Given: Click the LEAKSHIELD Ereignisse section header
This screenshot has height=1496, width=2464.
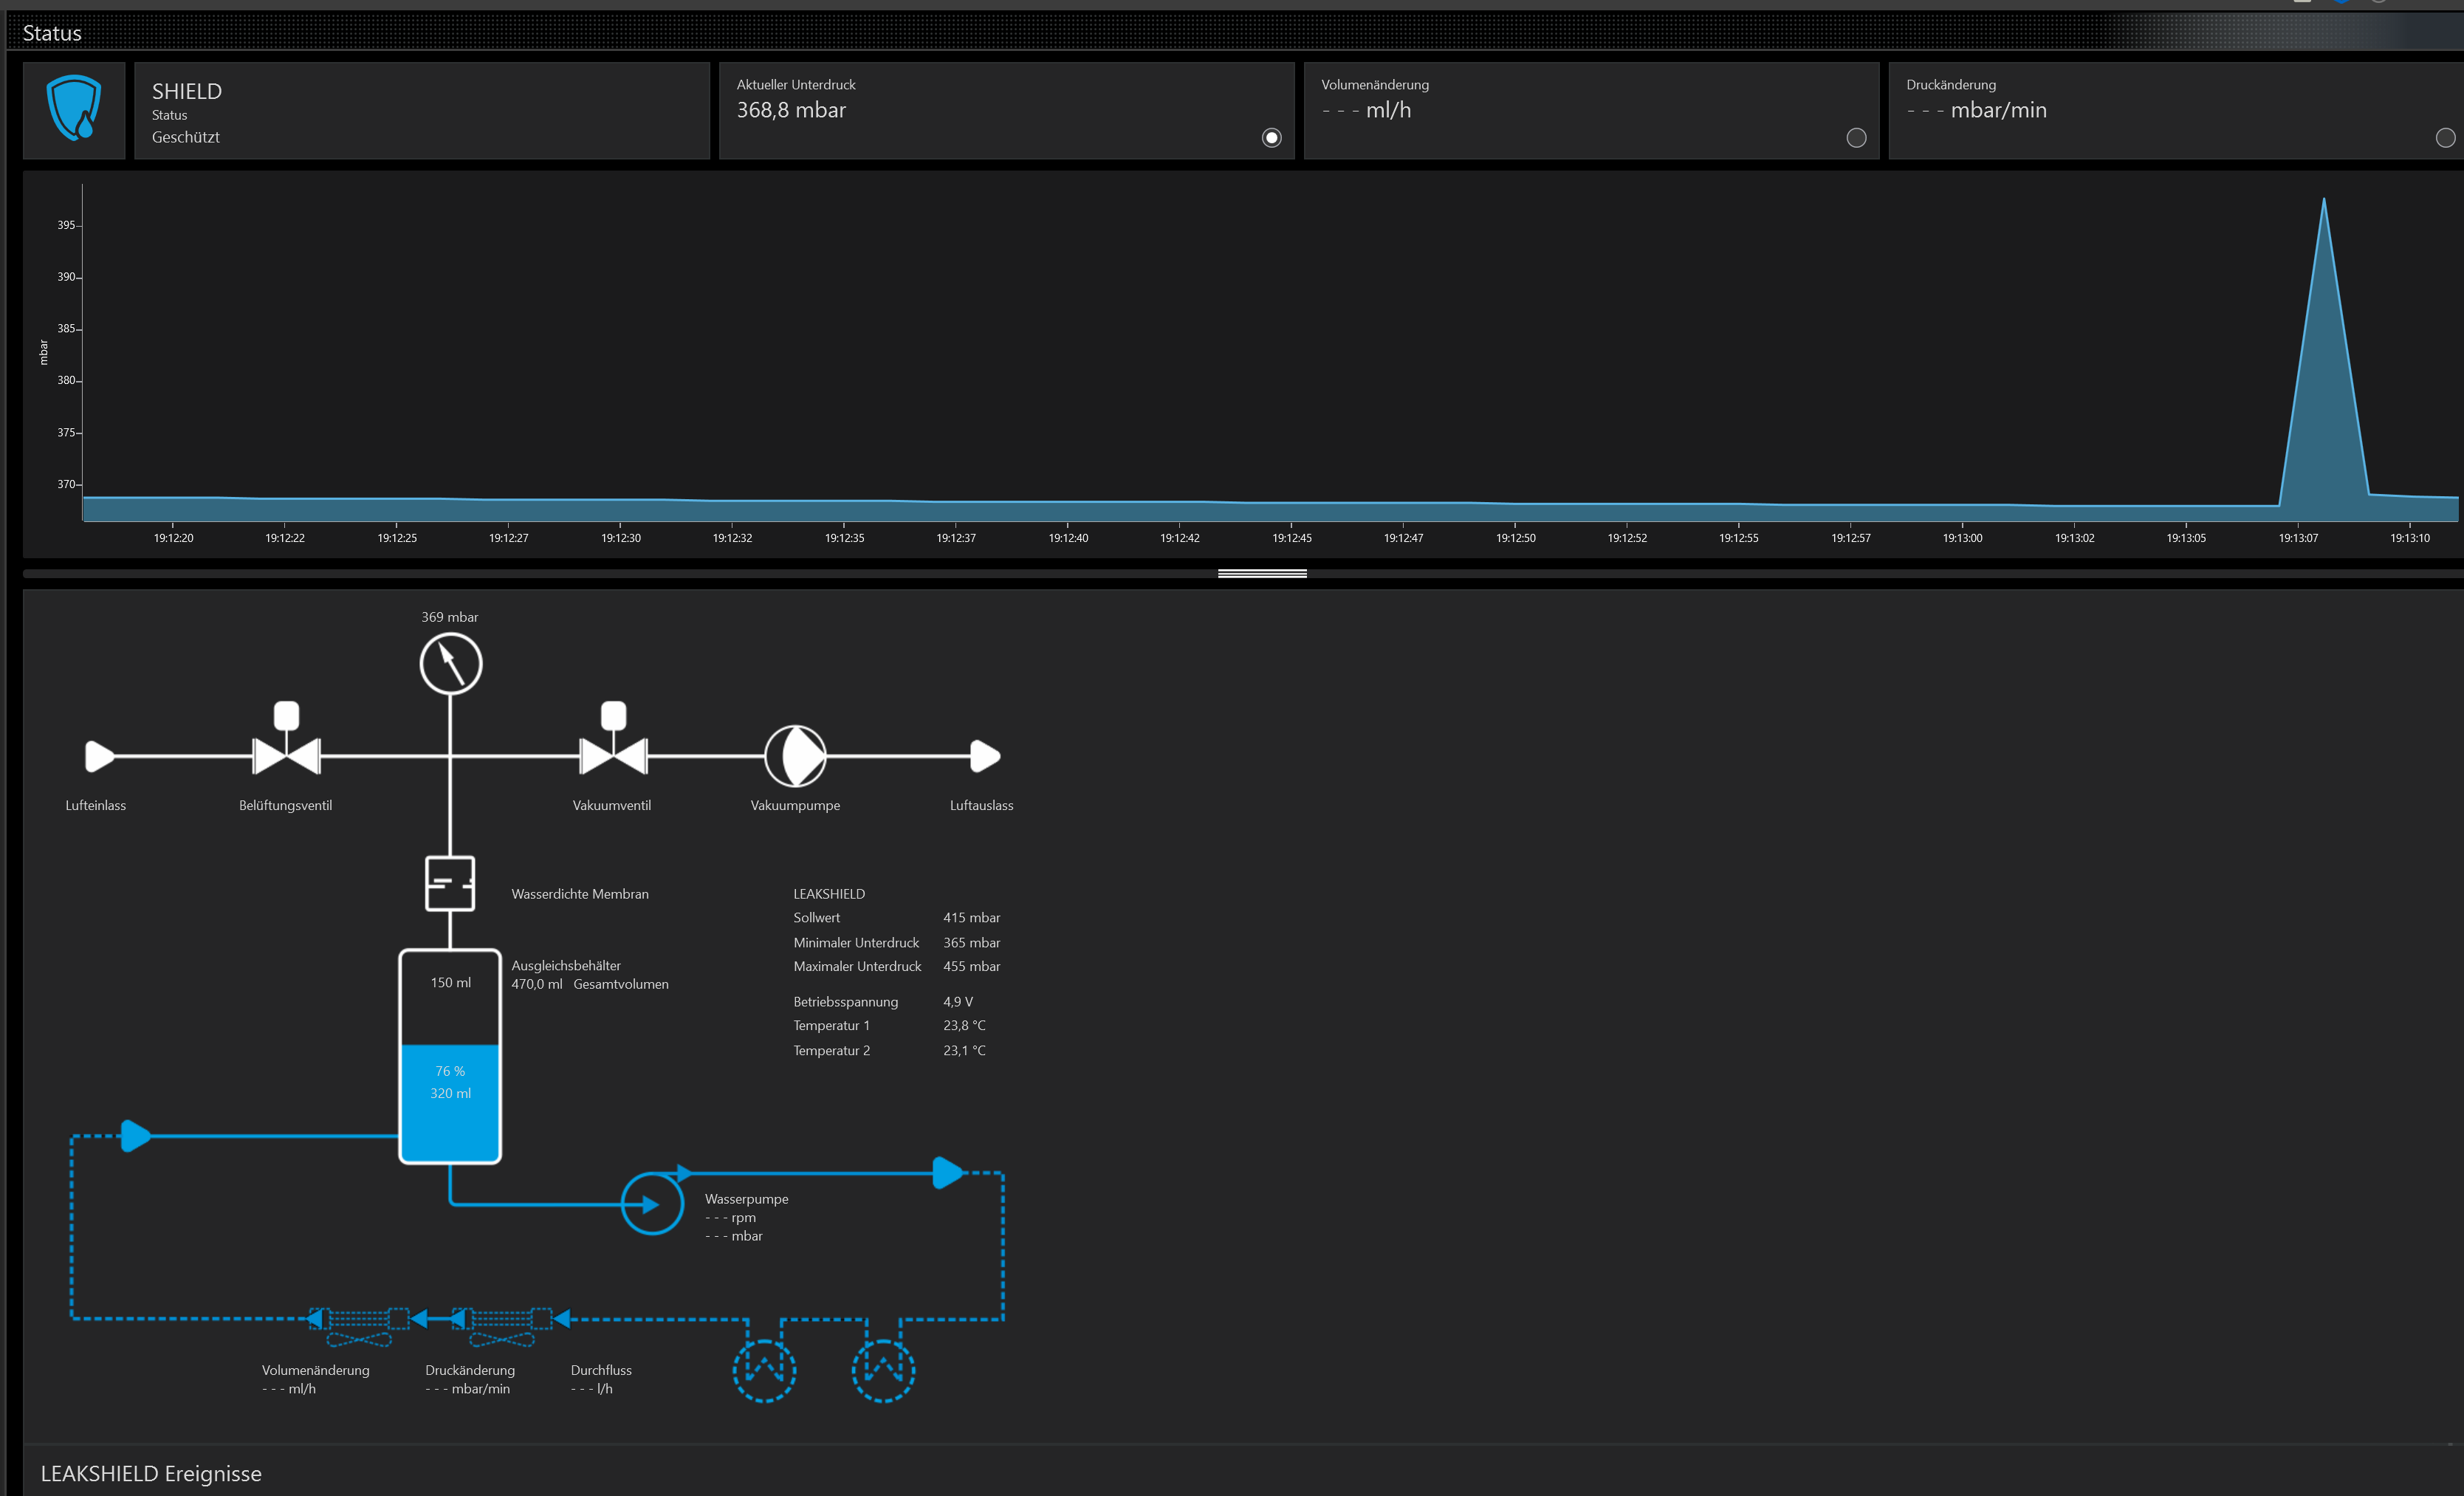Looking at the screenshot, I should [x=151, y=1473].
